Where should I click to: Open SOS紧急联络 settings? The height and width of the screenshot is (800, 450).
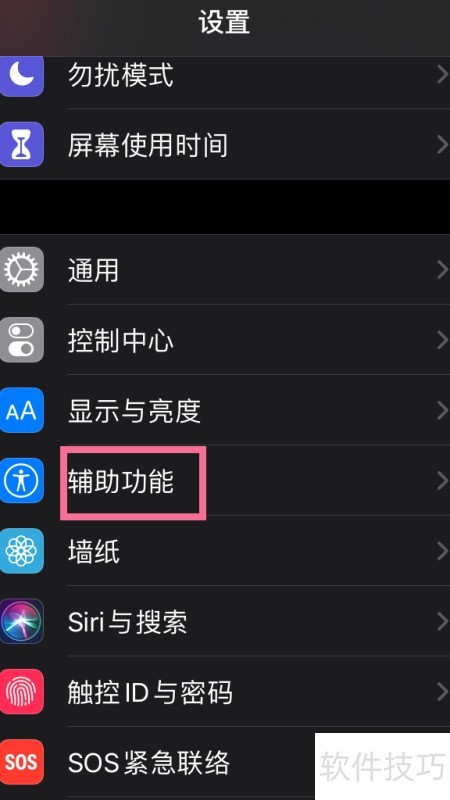point(225,762)
